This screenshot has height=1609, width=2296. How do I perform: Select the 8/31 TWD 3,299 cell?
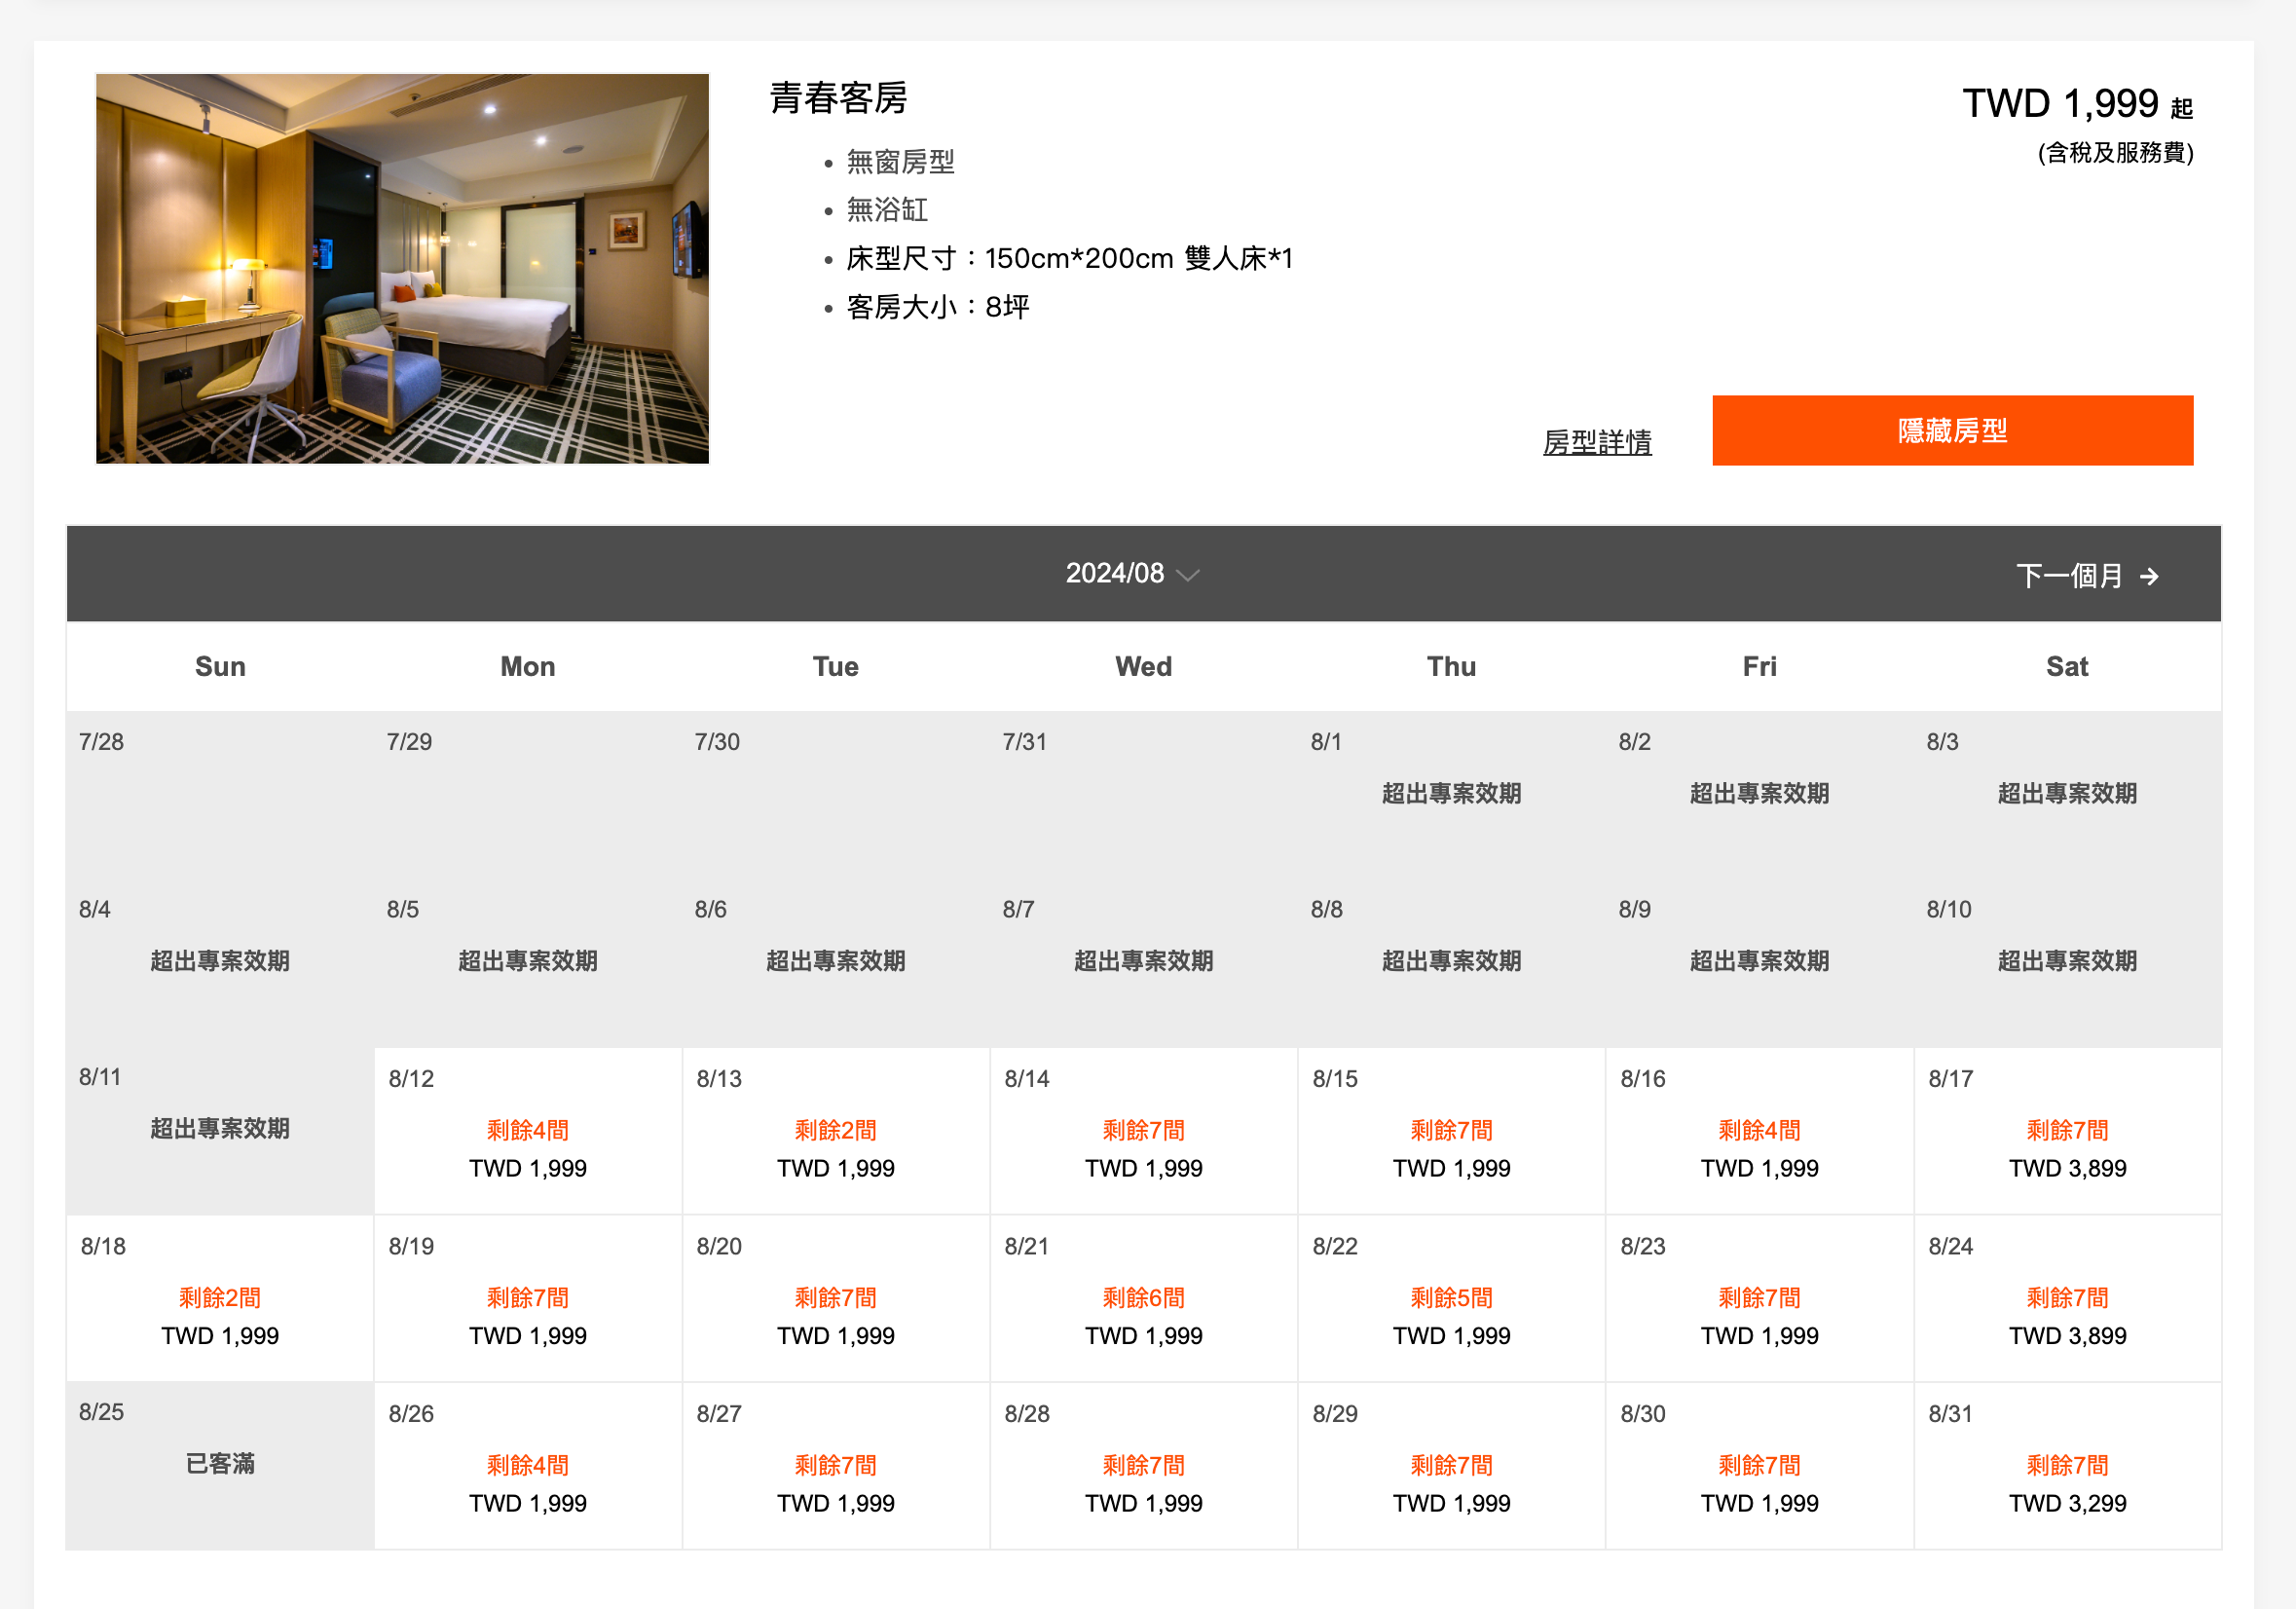coord(2066,1466)
